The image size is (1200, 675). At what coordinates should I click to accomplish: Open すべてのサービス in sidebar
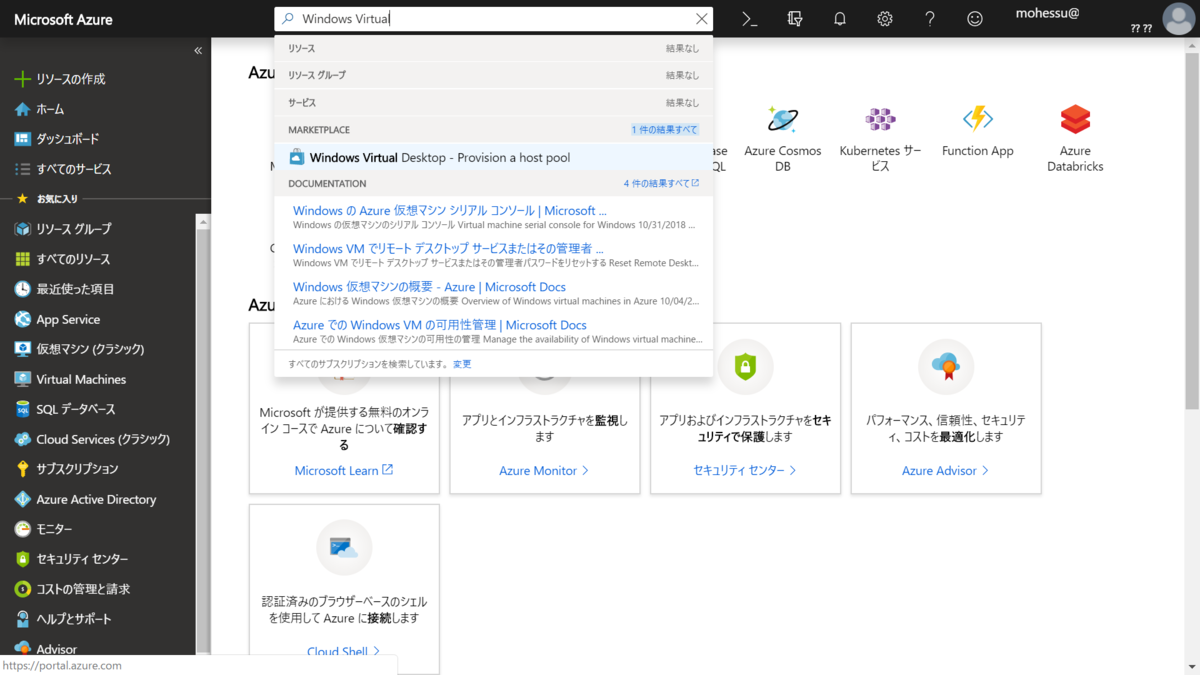click(74, 169)
